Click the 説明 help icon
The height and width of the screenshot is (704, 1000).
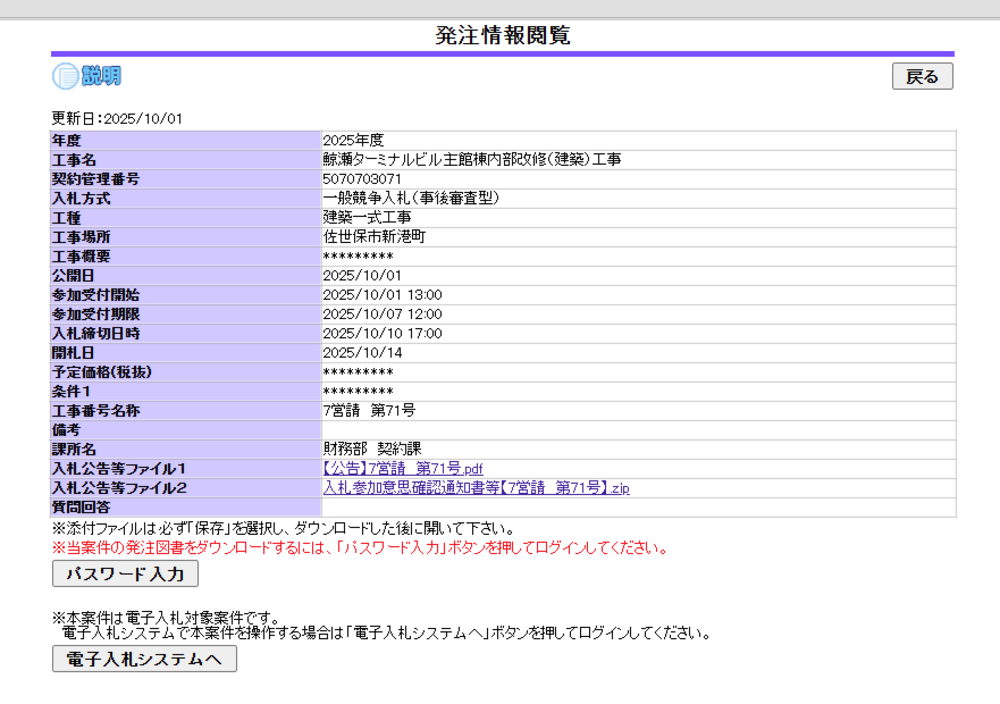[x=87, y=76]
